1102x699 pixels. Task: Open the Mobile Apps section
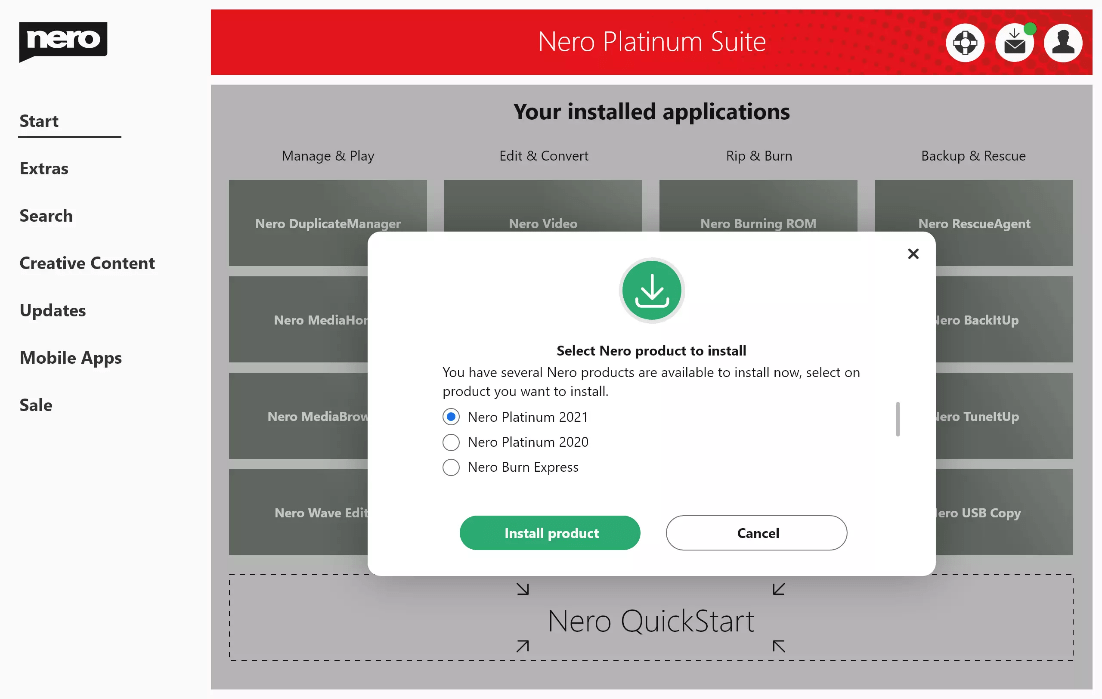click(70, 357)
